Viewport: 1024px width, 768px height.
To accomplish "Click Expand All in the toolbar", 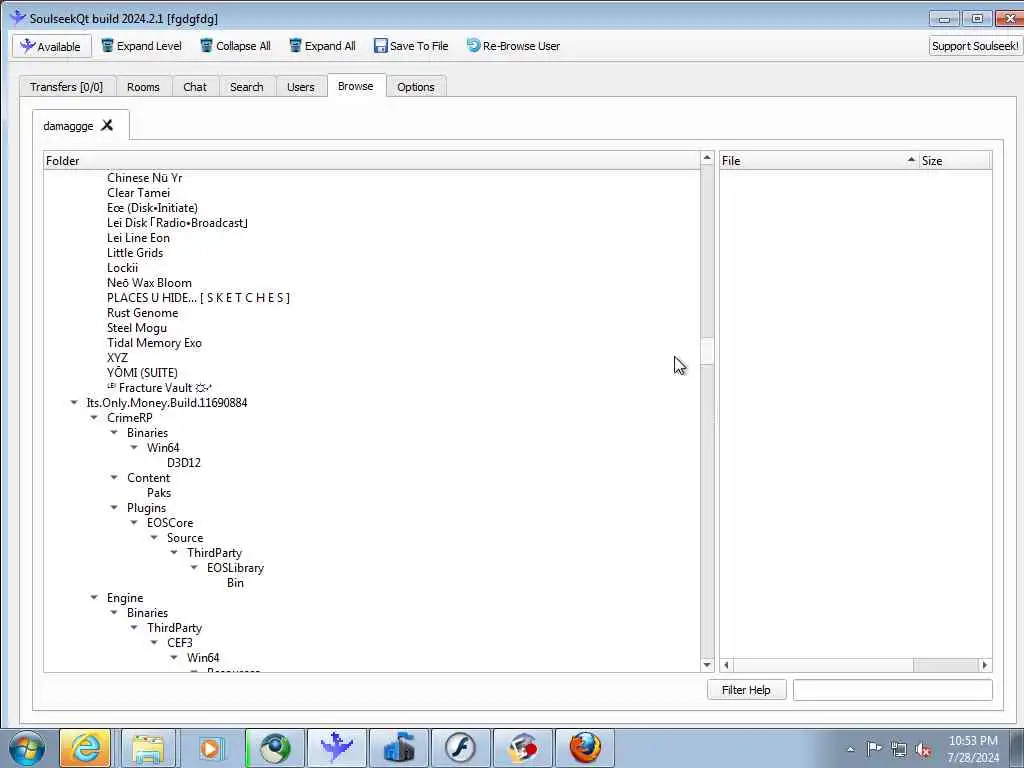I will tap(323, 46).
